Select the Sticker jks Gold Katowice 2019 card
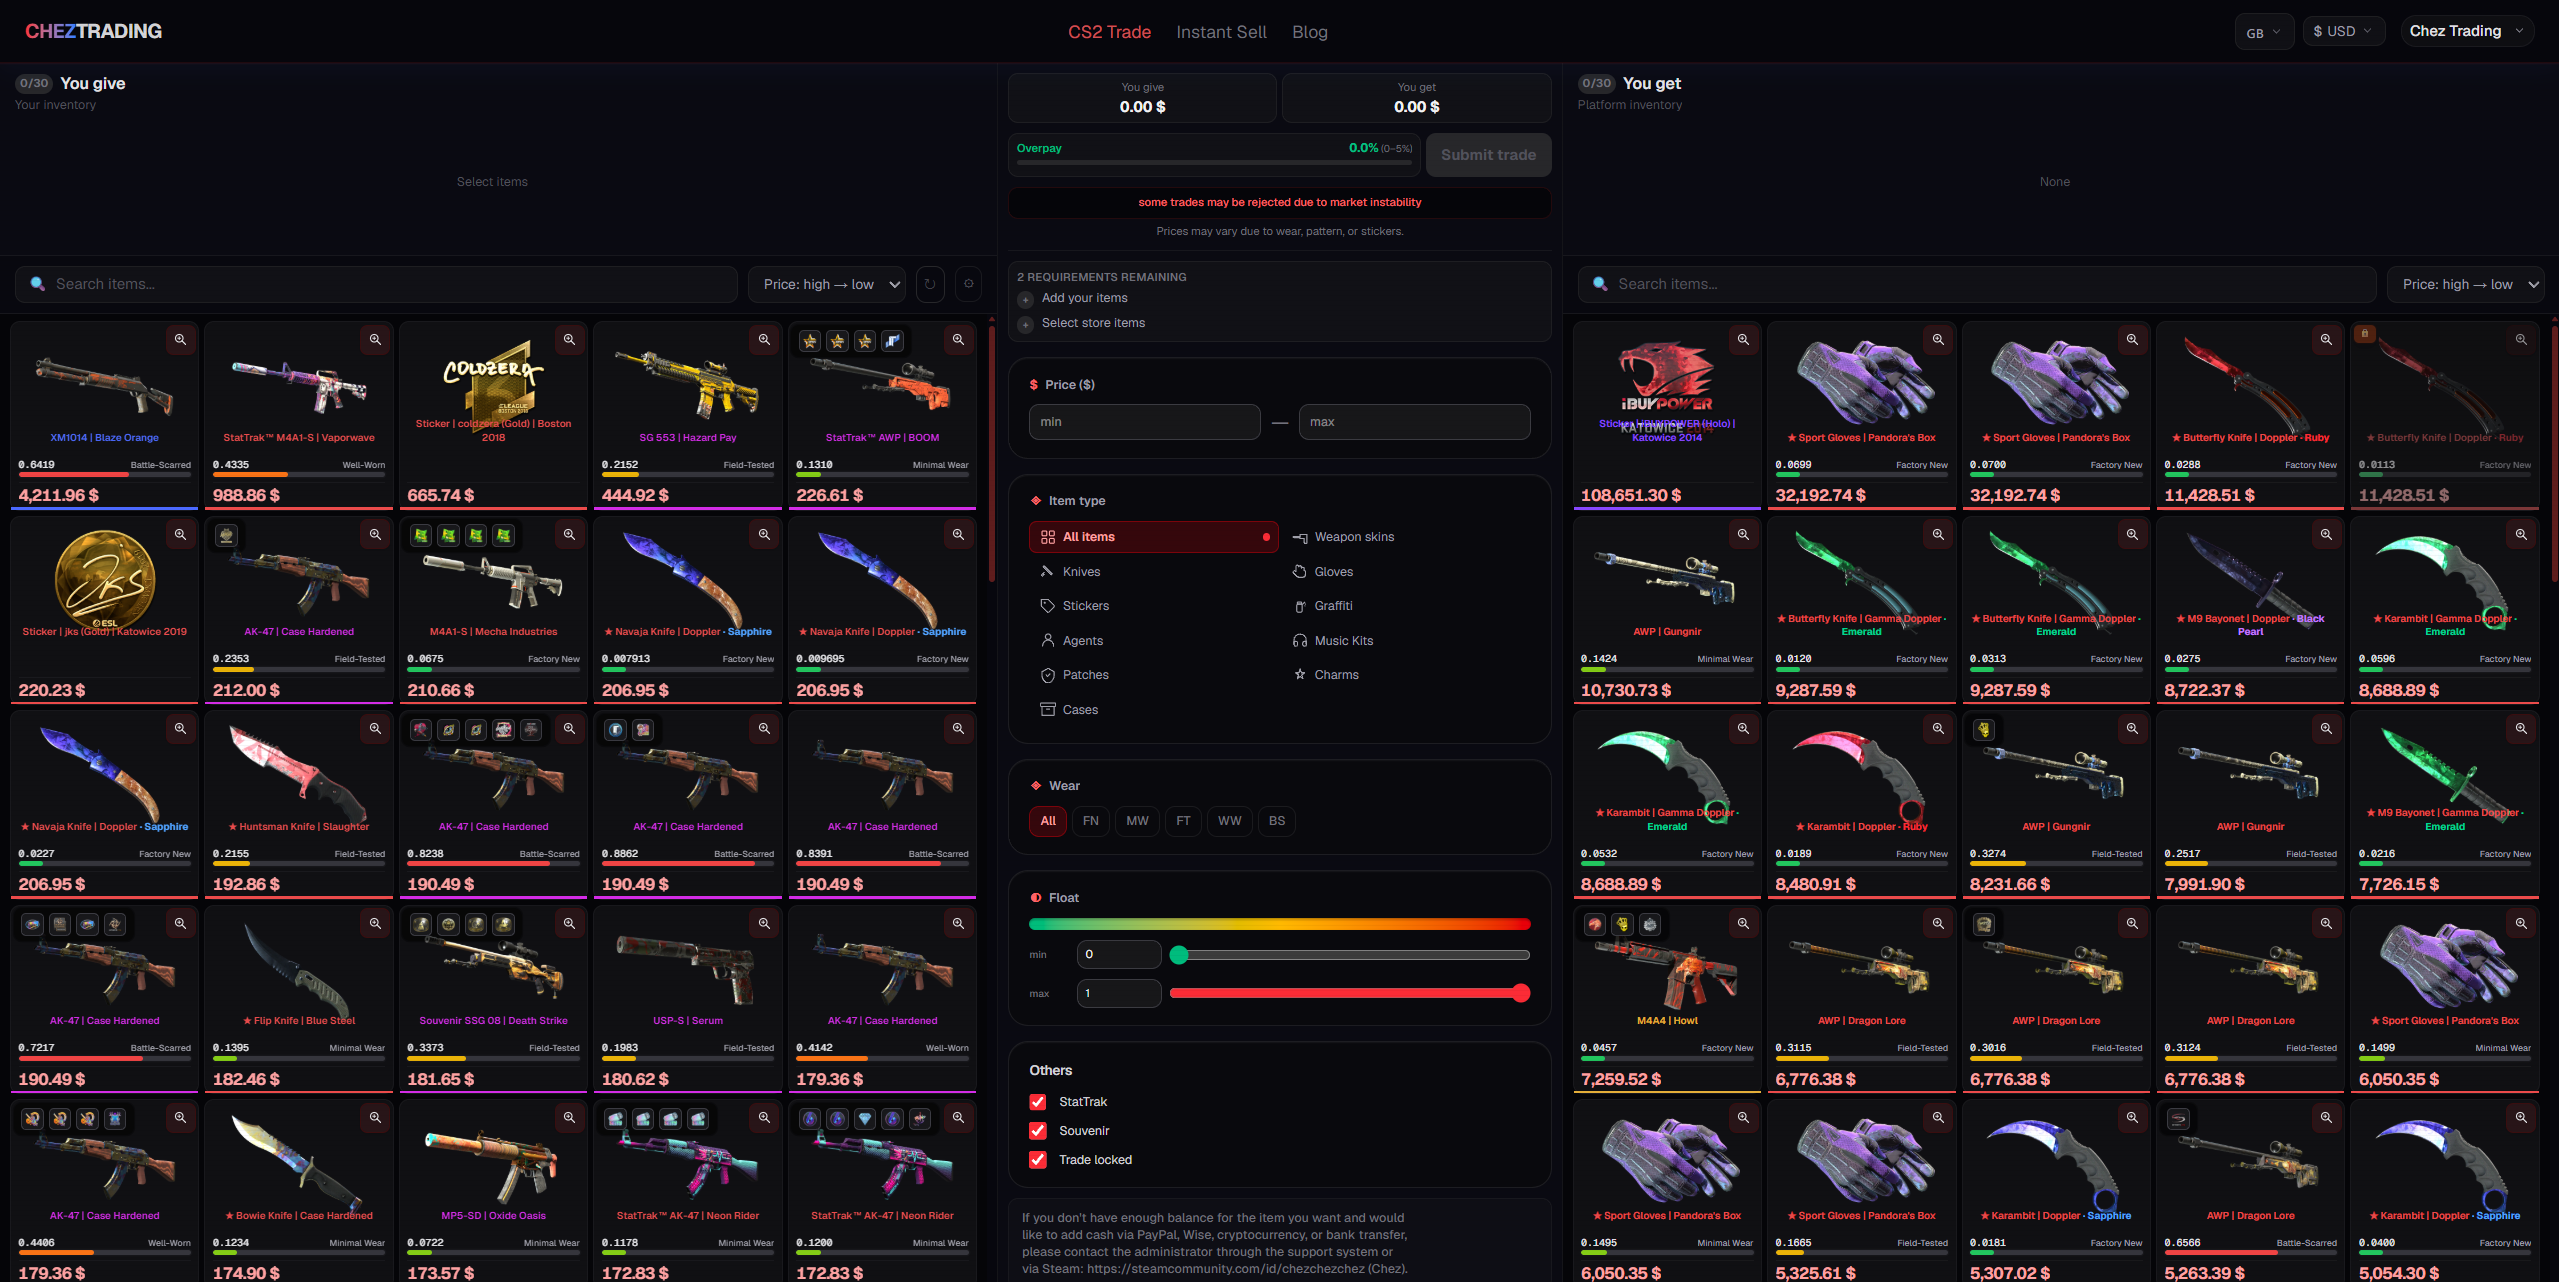Image resolution: width=2559 pixels, height=1282 pixels. [105, 610]
